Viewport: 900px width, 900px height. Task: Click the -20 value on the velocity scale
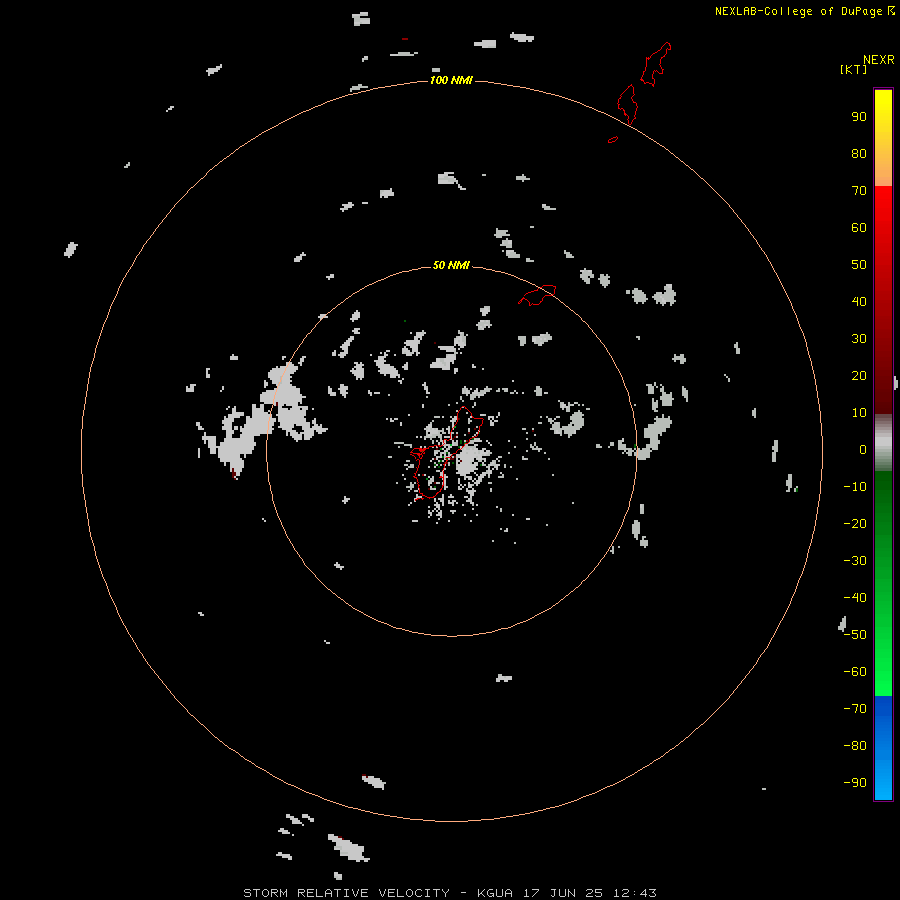(x=855, y=523)
